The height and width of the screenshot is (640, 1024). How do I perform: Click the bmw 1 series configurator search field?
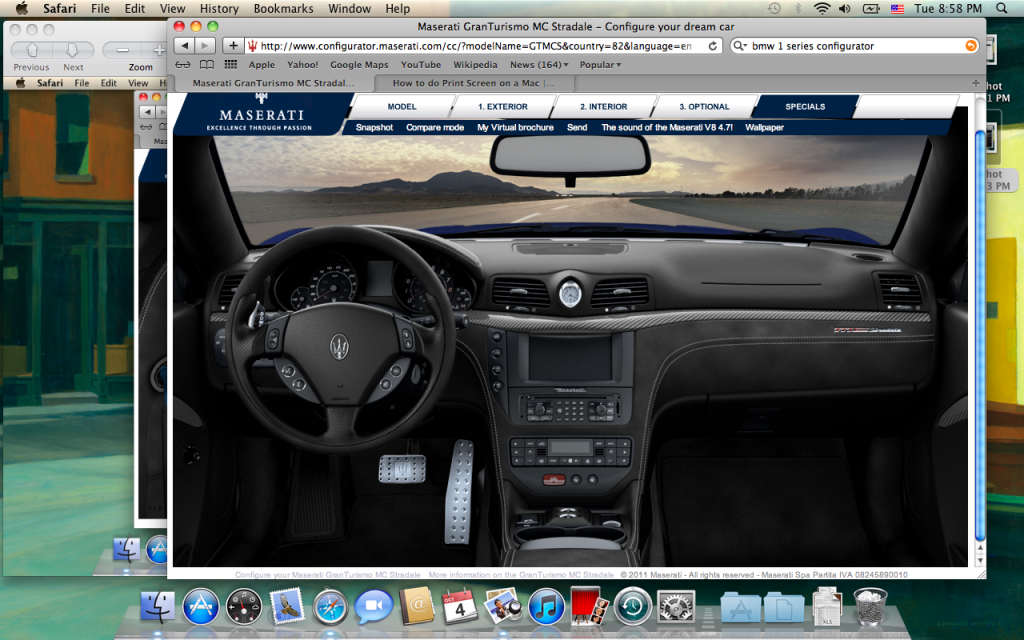tap(856, 46)
